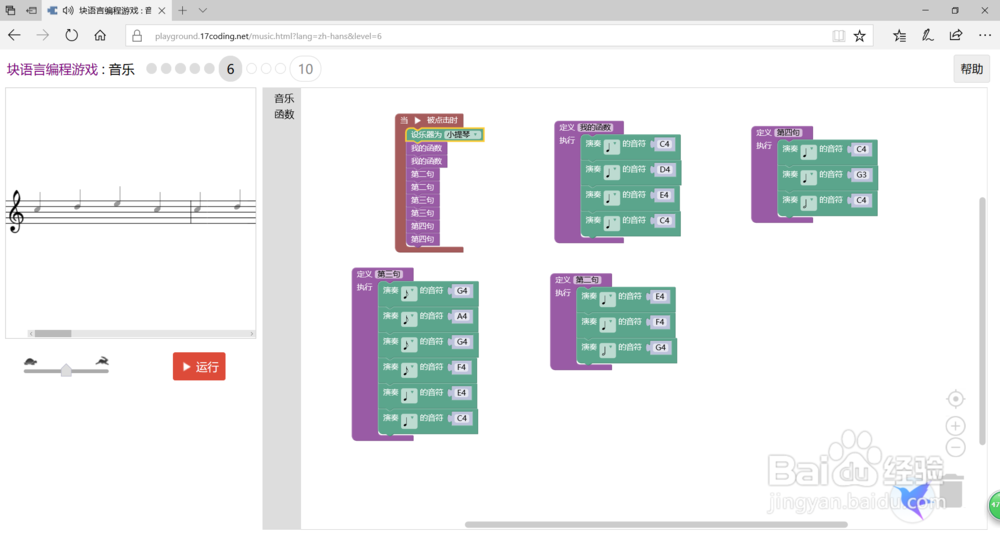Click the rabbit fast speed icon
Viewport: 1000px width, 536px height.
[102, 362]
